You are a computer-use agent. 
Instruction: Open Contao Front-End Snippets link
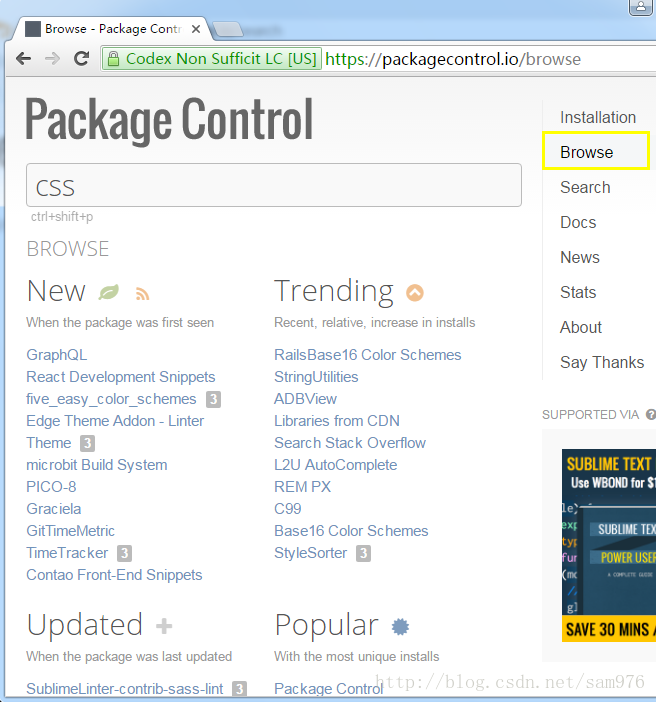[x=114, y=575]
